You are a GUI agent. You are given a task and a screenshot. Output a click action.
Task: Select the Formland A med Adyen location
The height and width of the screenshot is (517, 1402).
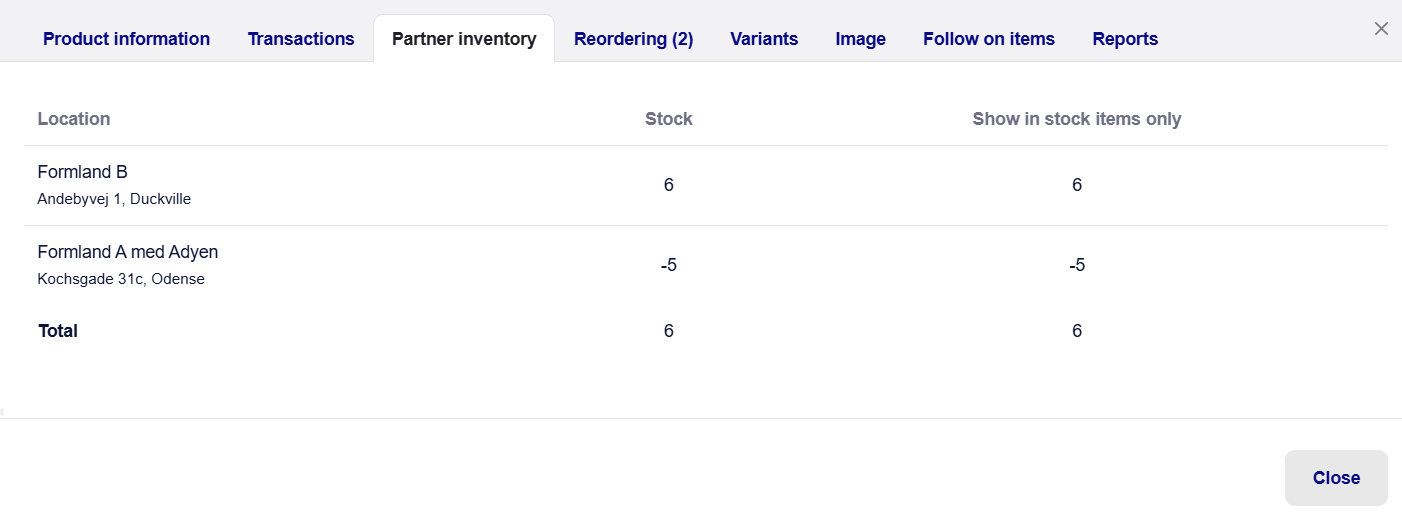coord(127,252)
